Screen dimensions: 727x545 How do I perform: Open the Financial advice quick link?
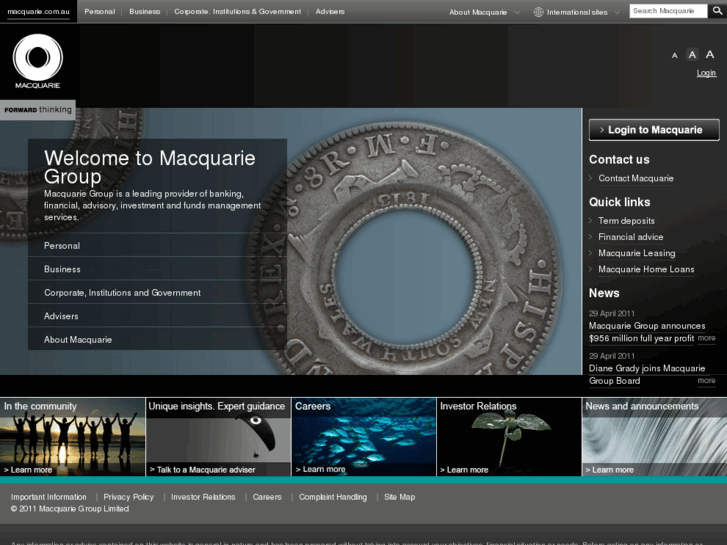click(631, 237)
